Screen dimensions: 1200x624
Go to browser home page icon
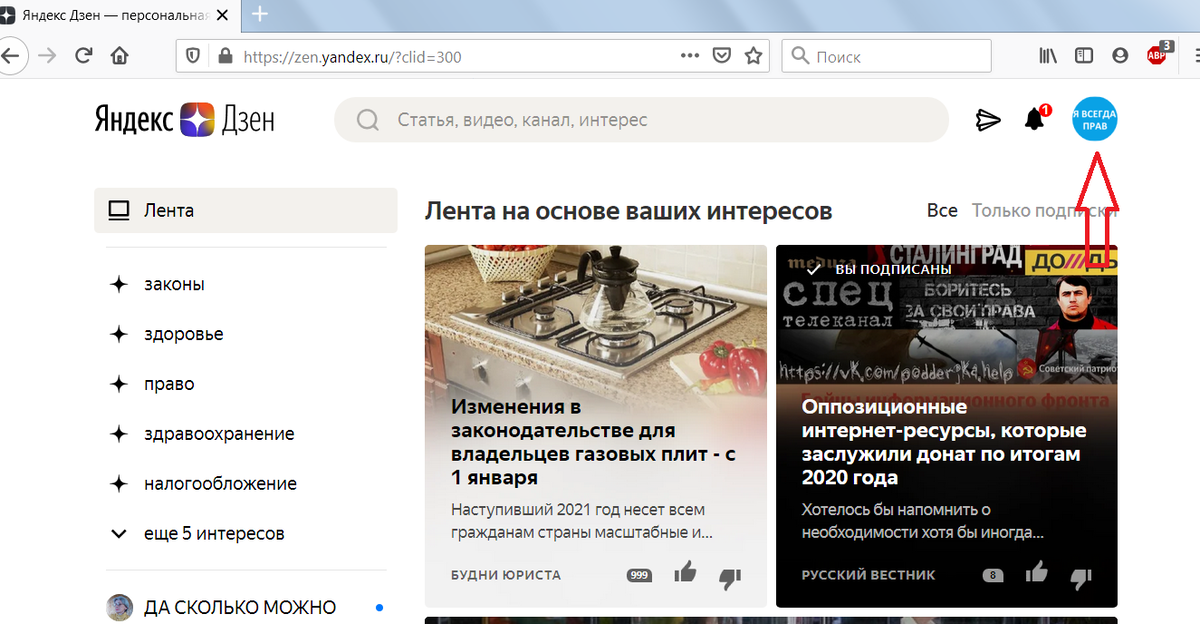[119, 56]
